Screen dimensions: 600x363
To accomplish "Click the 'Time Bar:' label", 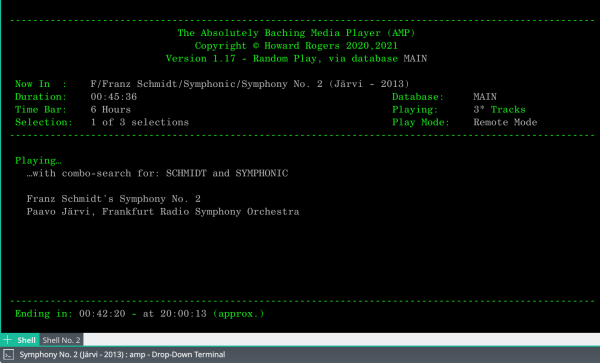I will (41, 110).
